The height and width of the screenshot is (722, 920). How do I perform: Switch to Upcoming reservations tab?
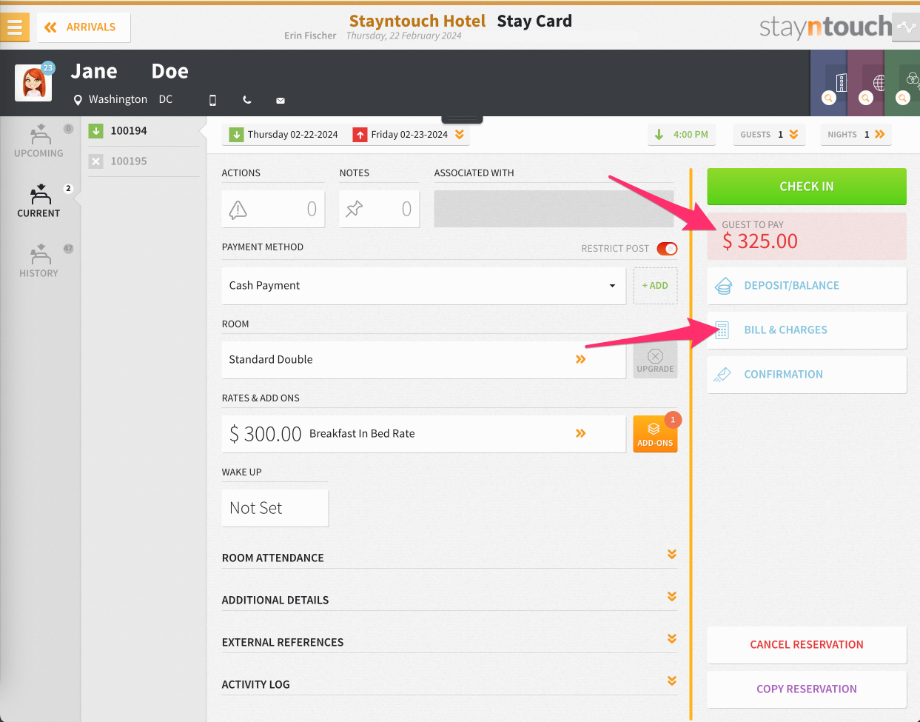(x=39, y=141)
